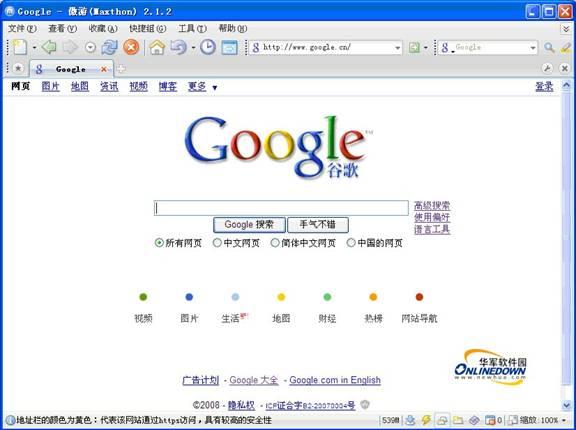Open the undo icon's dropdown arrow
Viewport: 576px width, 430px height.
[x=193, y=48]
